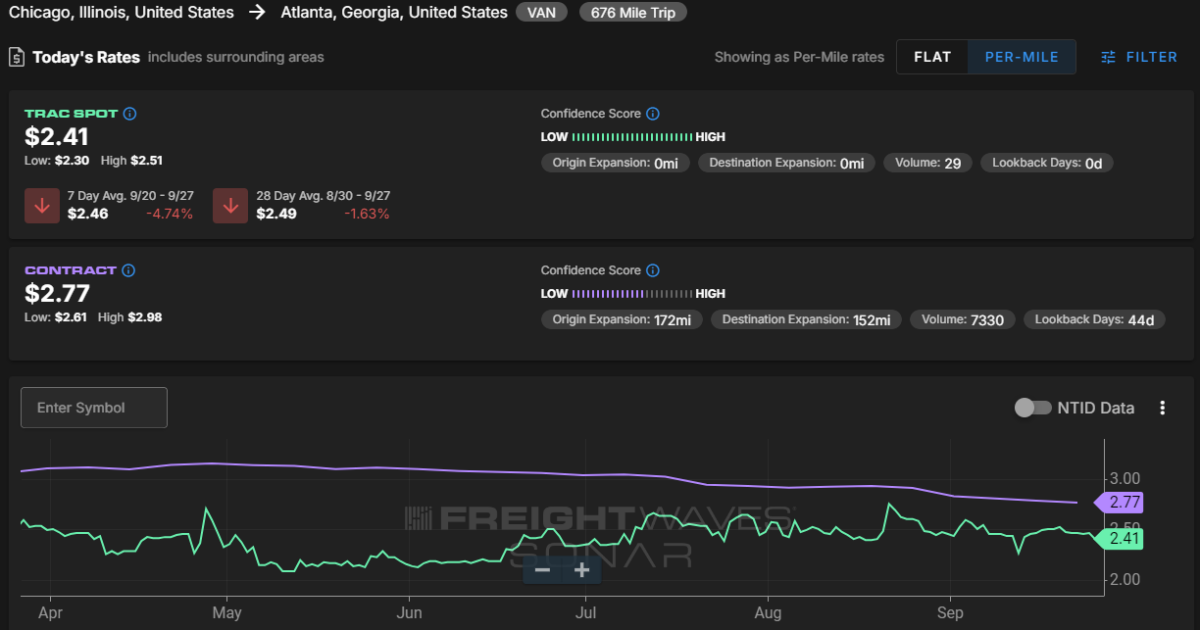Open the FILTER options
The height and width of the screenshot is (630, 1200).
point(1139,57)
